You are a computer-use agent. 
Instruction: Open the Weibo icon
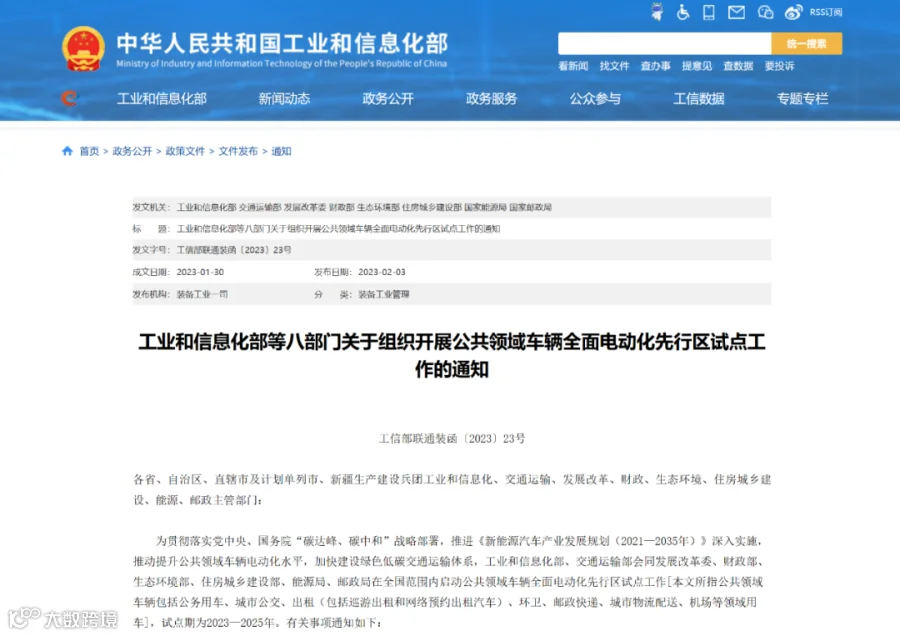coord(793,11)
